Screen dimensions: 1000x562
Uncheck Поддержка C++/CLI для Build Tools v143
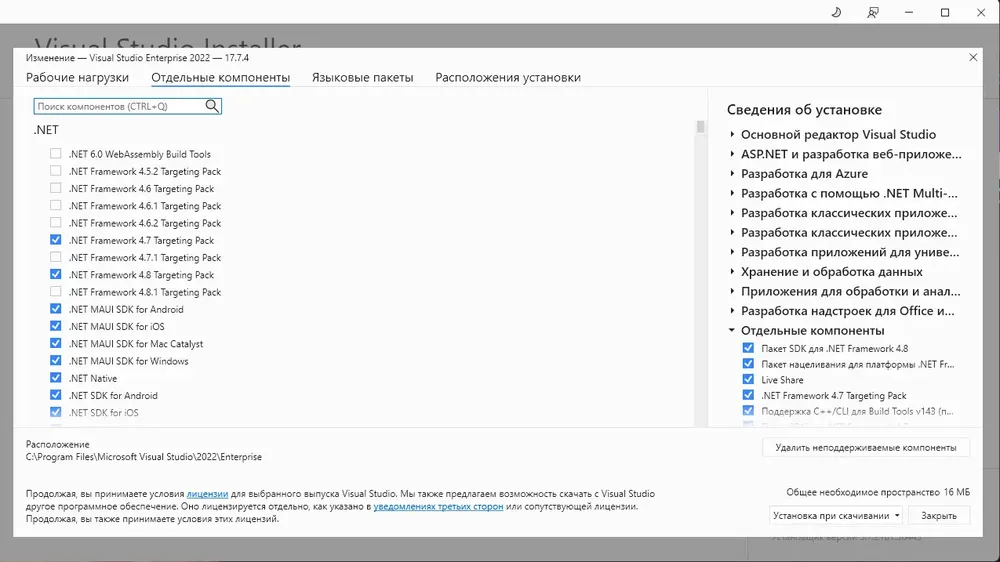pos(748,411)
